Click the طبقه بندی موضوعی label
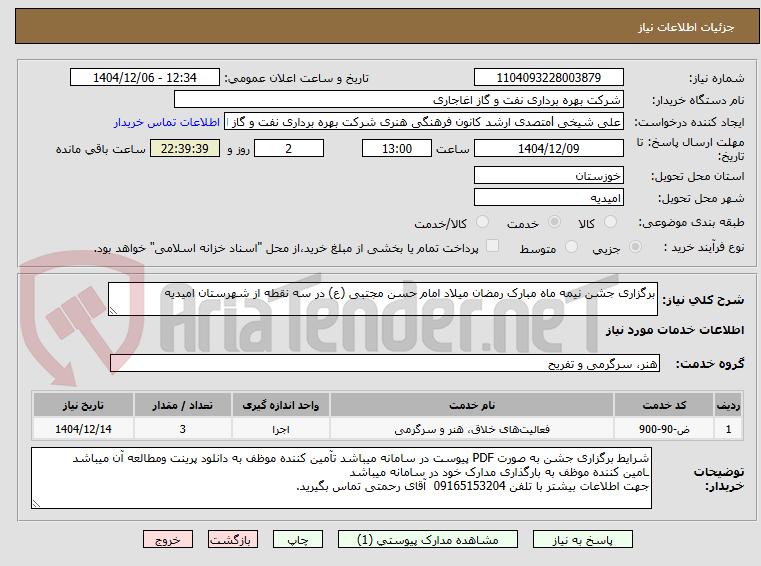761x566 pixels. 691,222
